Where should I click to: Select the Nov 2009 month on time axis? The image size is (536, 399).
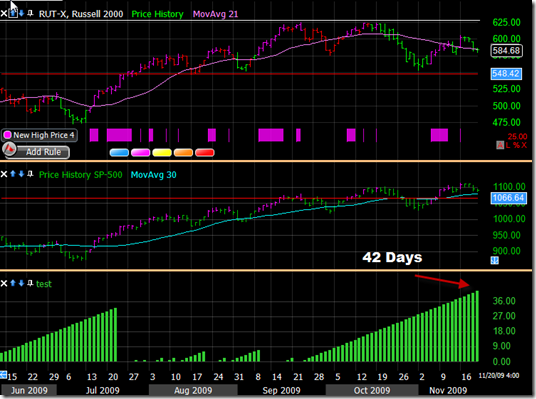click(448, 390)
